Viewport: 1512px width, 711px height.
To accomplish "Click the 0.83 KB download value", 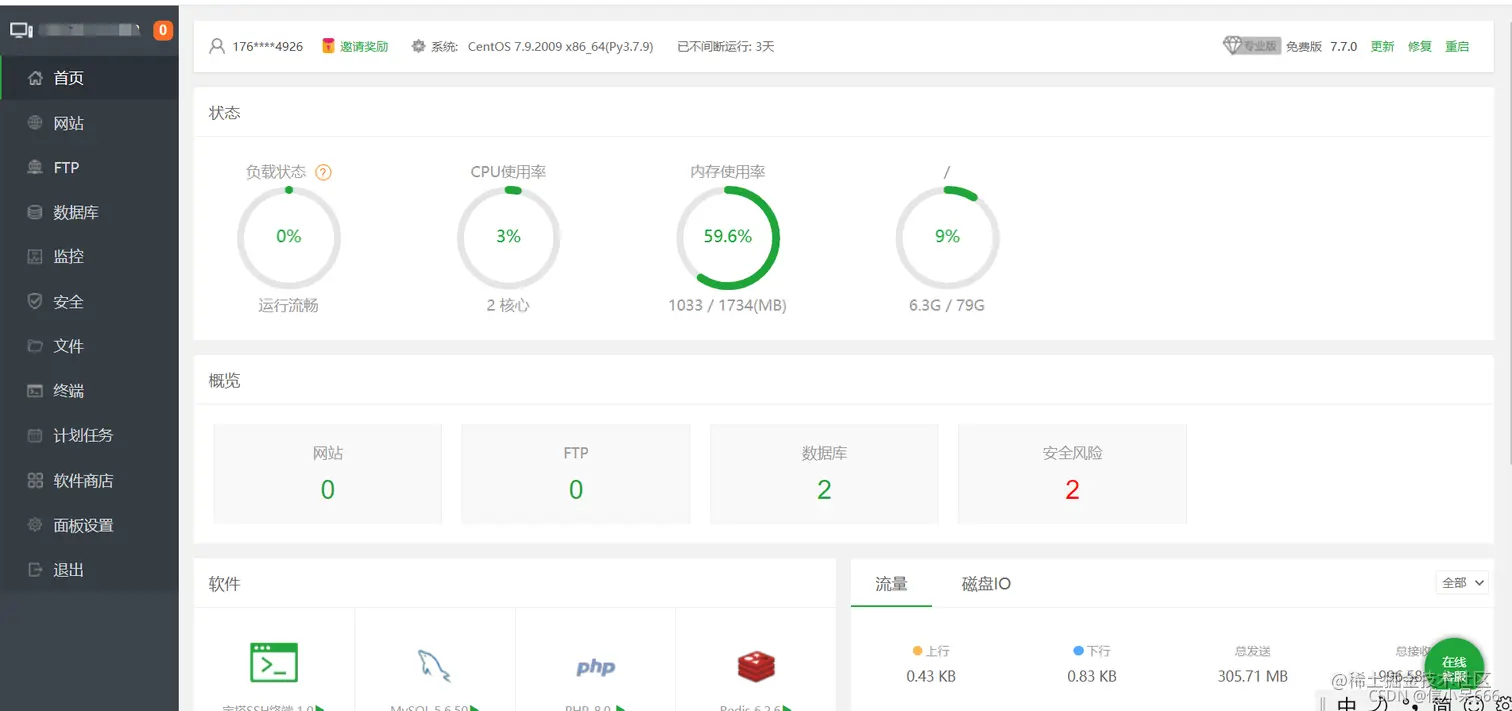I will pos(1092,677).
